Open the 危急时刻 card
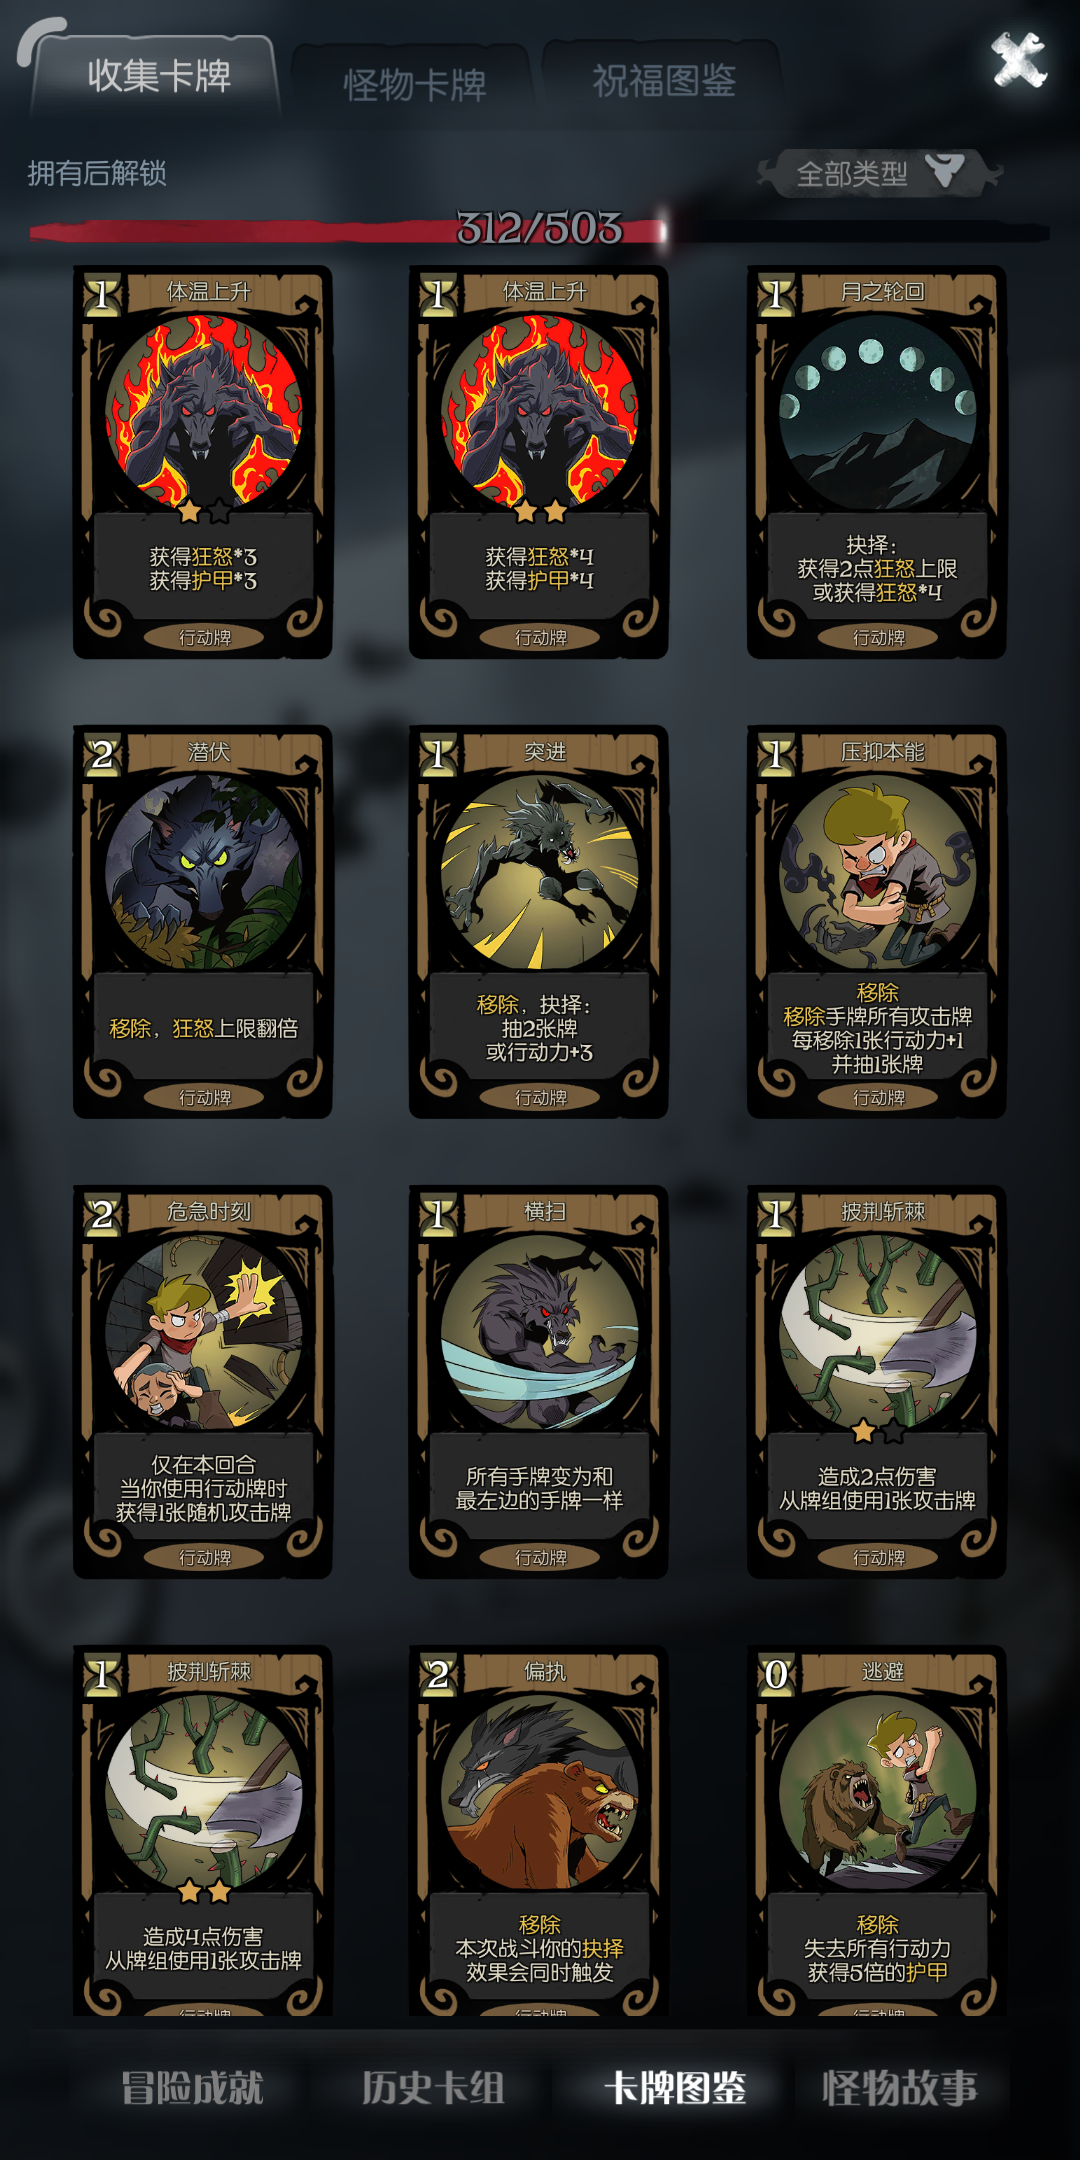 pos(203,1382)
